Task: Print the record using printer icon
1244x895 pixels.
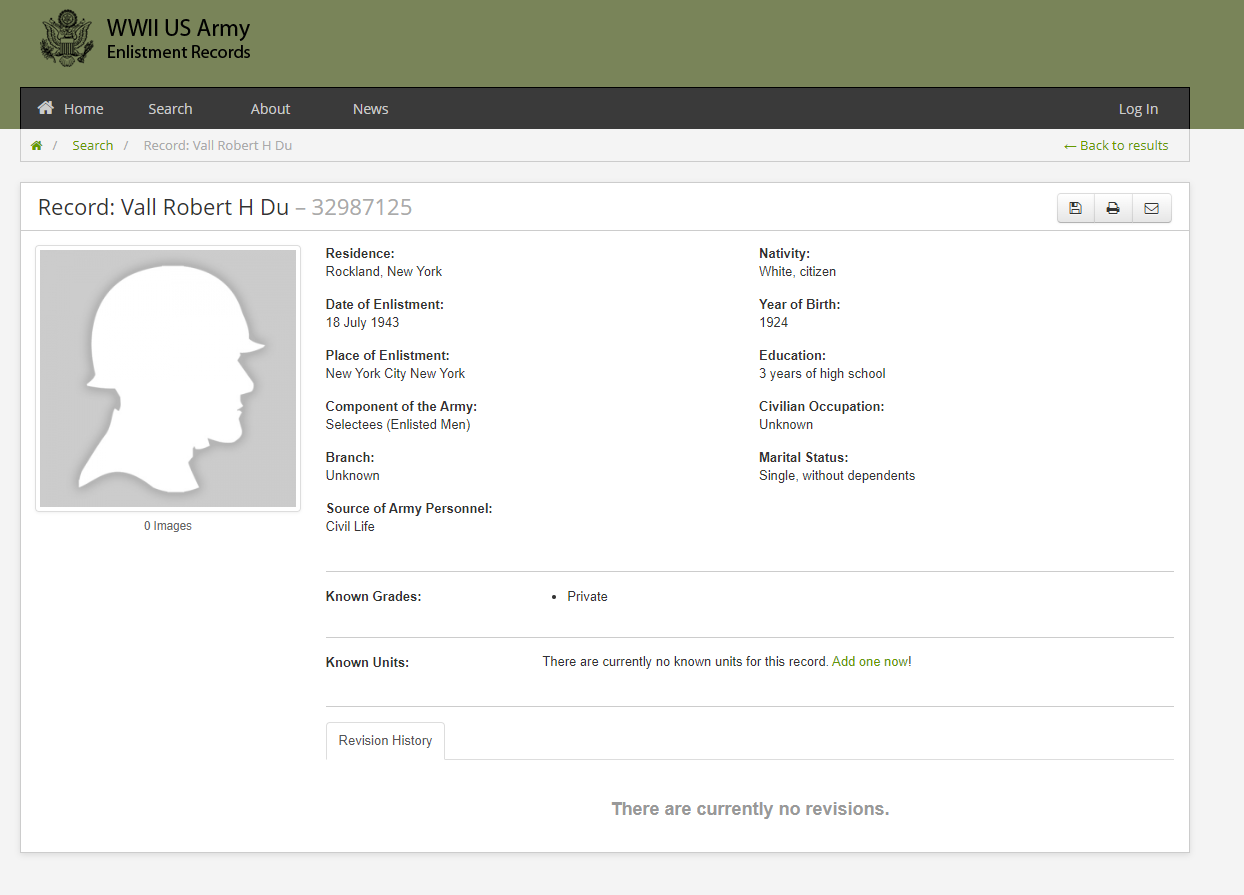Action: (1113, 208)
